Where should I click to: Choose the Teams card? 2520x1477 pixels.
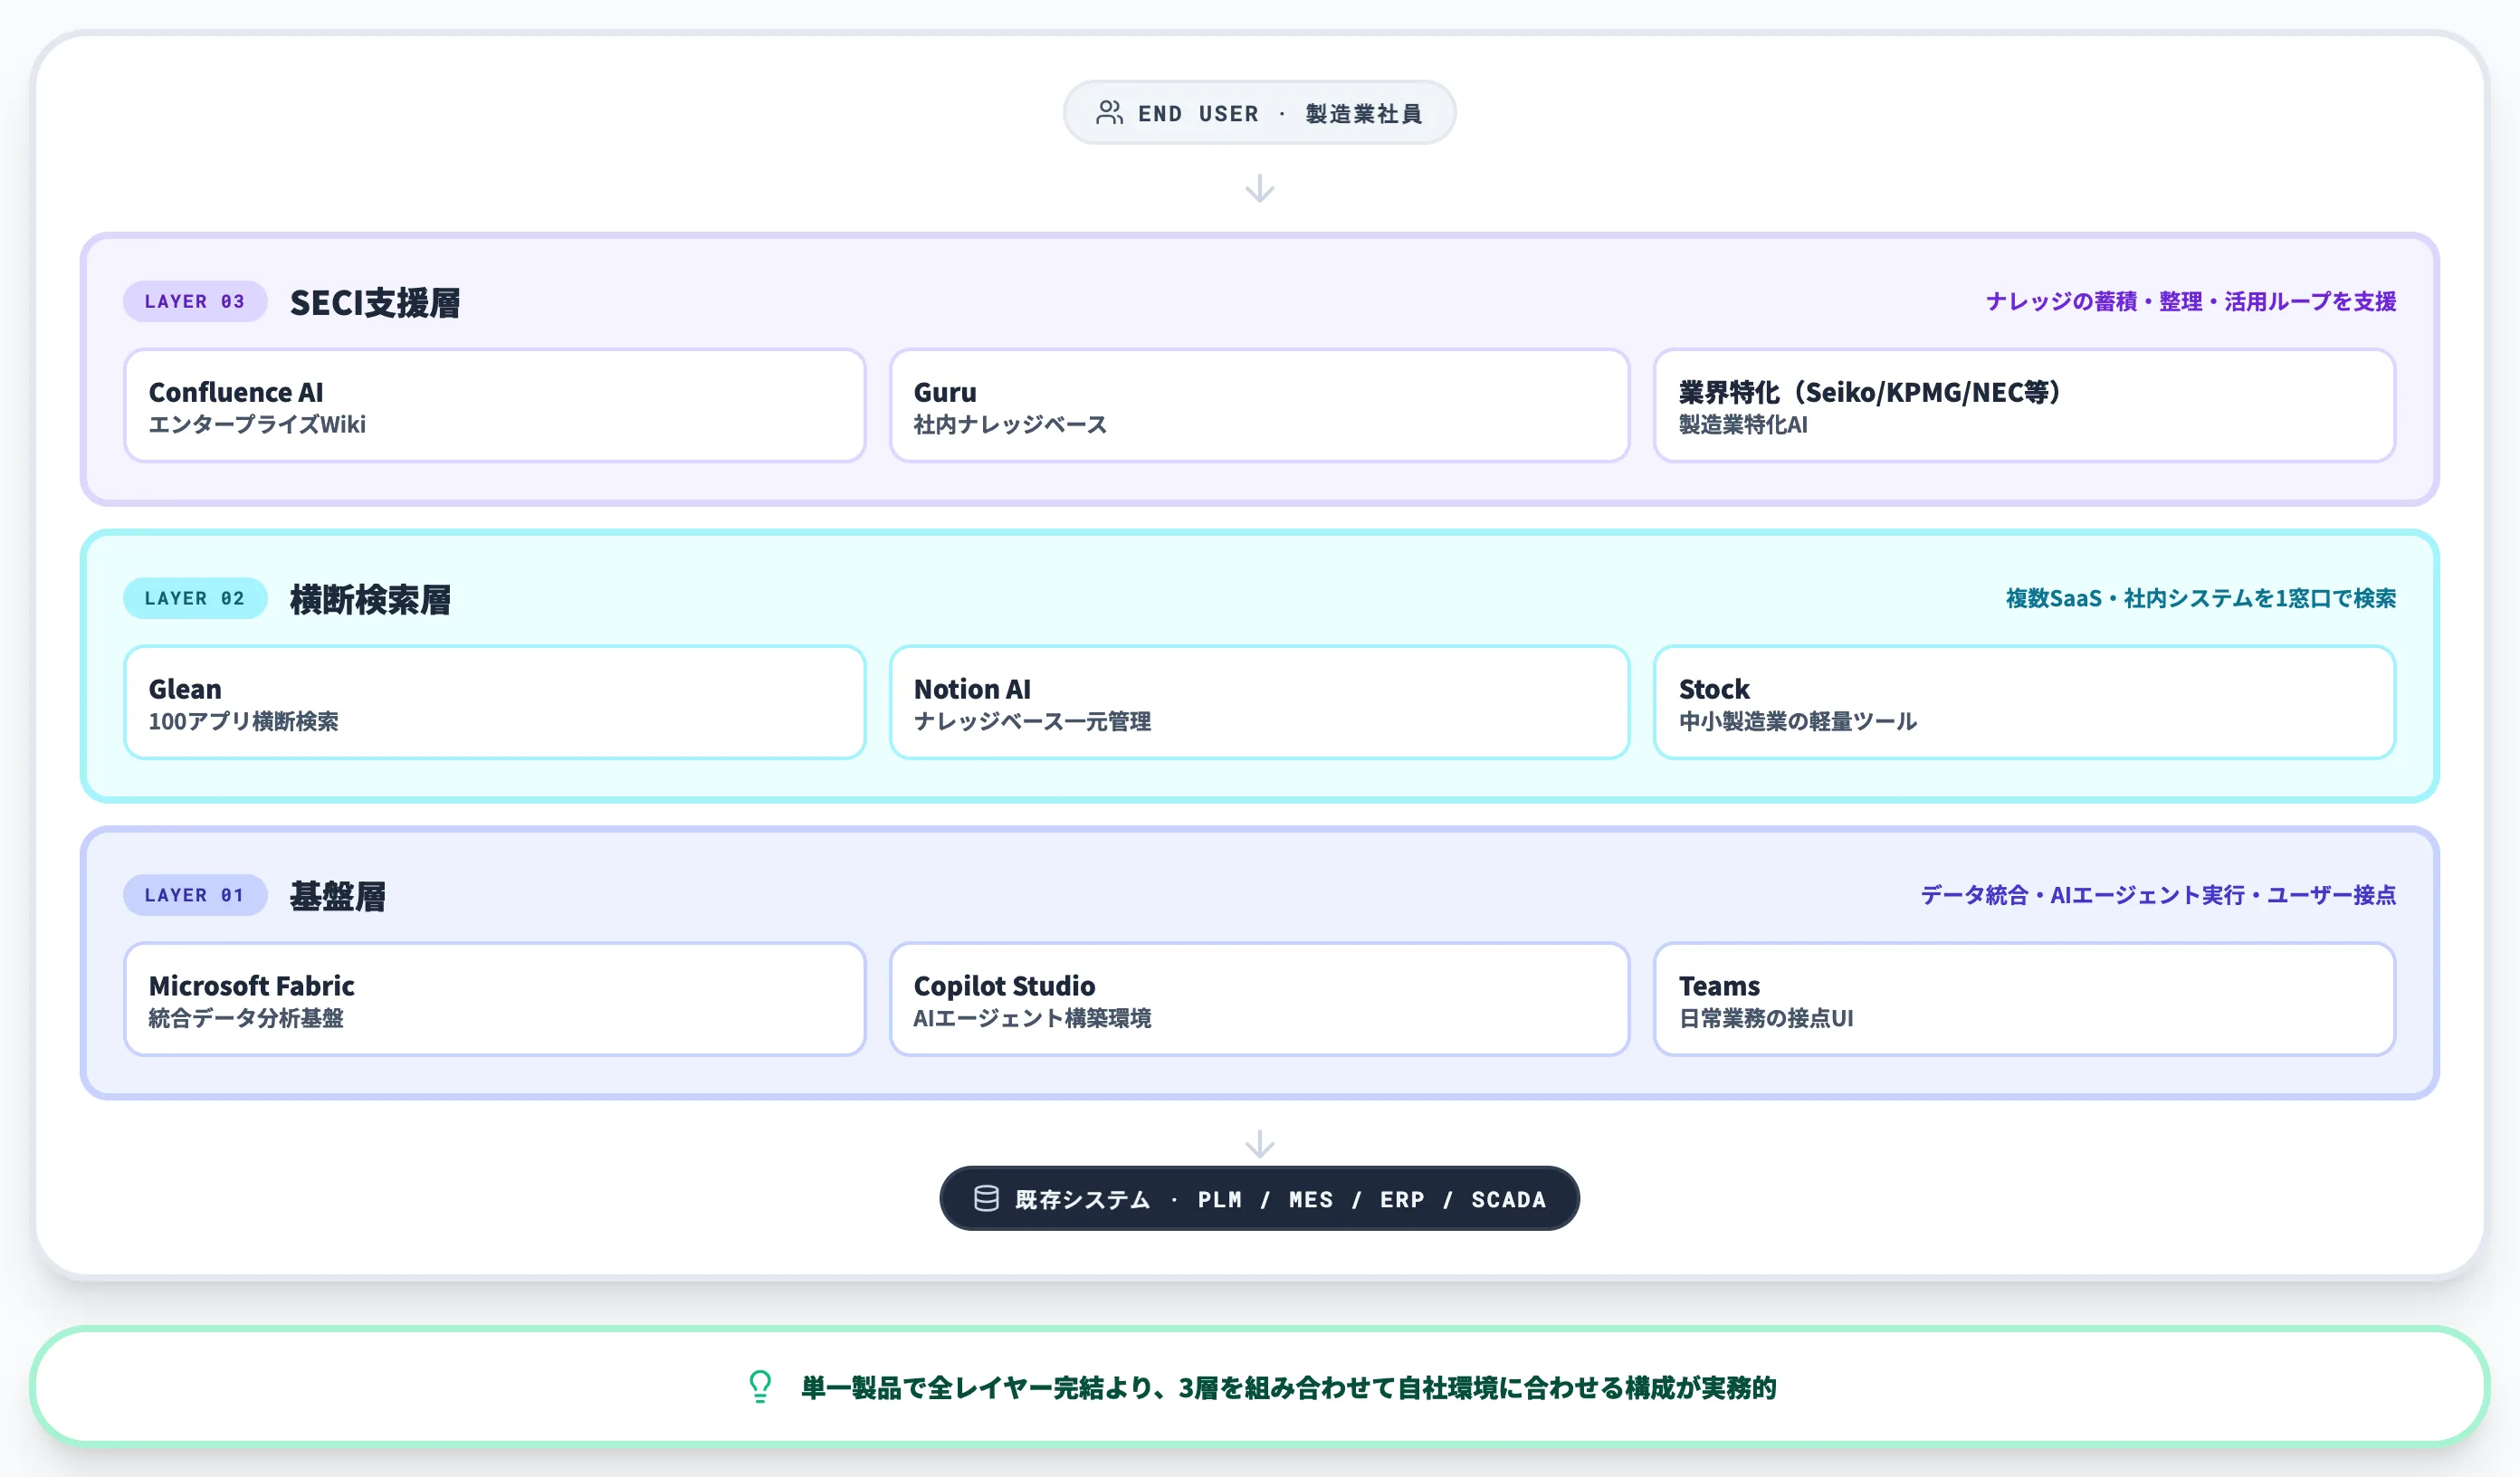(2025, 999)
